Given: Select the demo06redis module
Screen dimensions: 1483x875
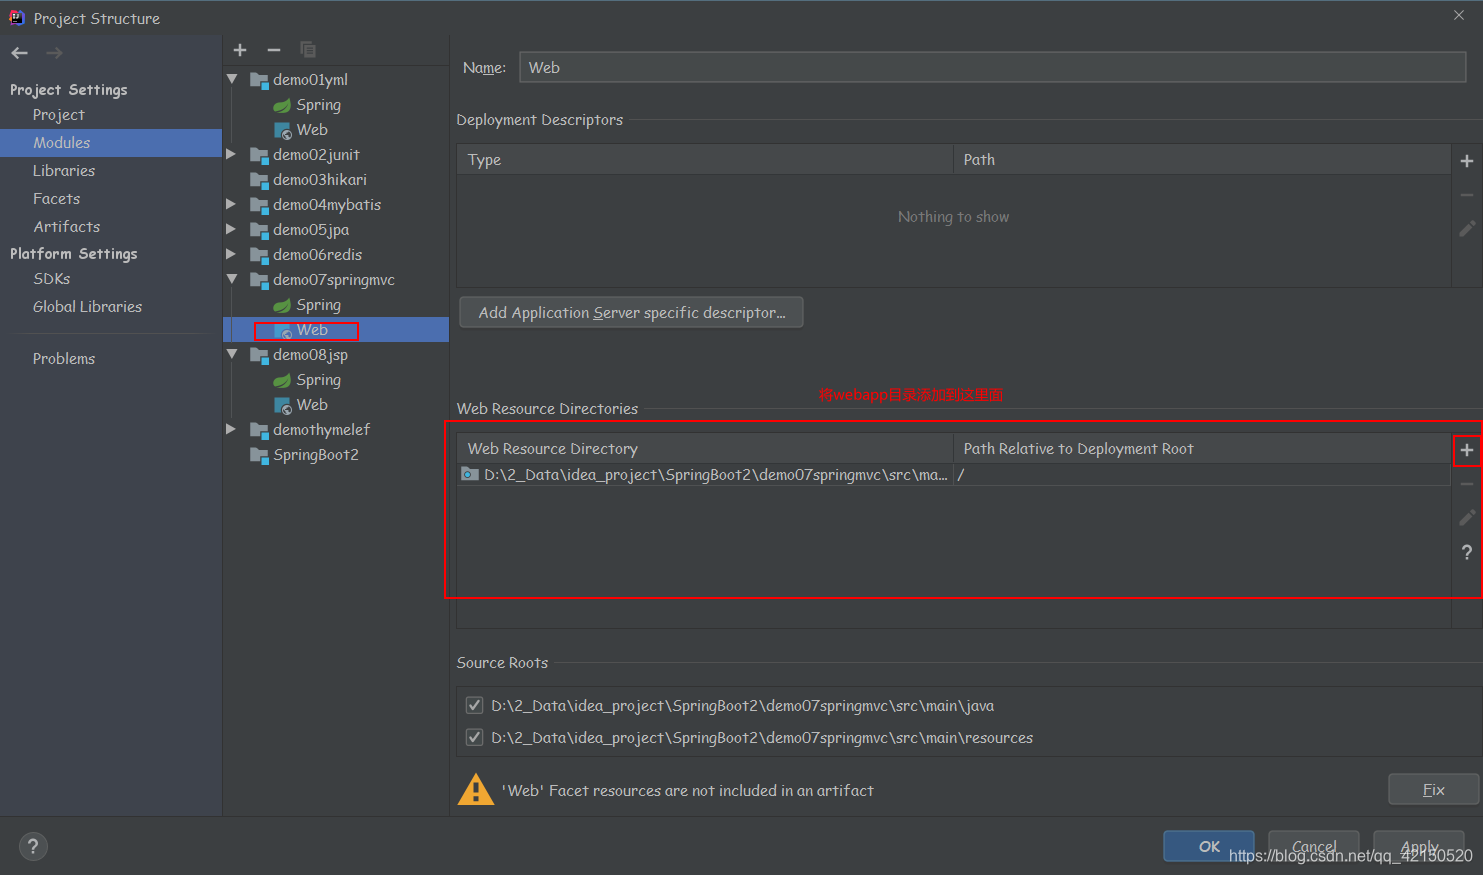Looking at the screenshot, I should point(317,255).
